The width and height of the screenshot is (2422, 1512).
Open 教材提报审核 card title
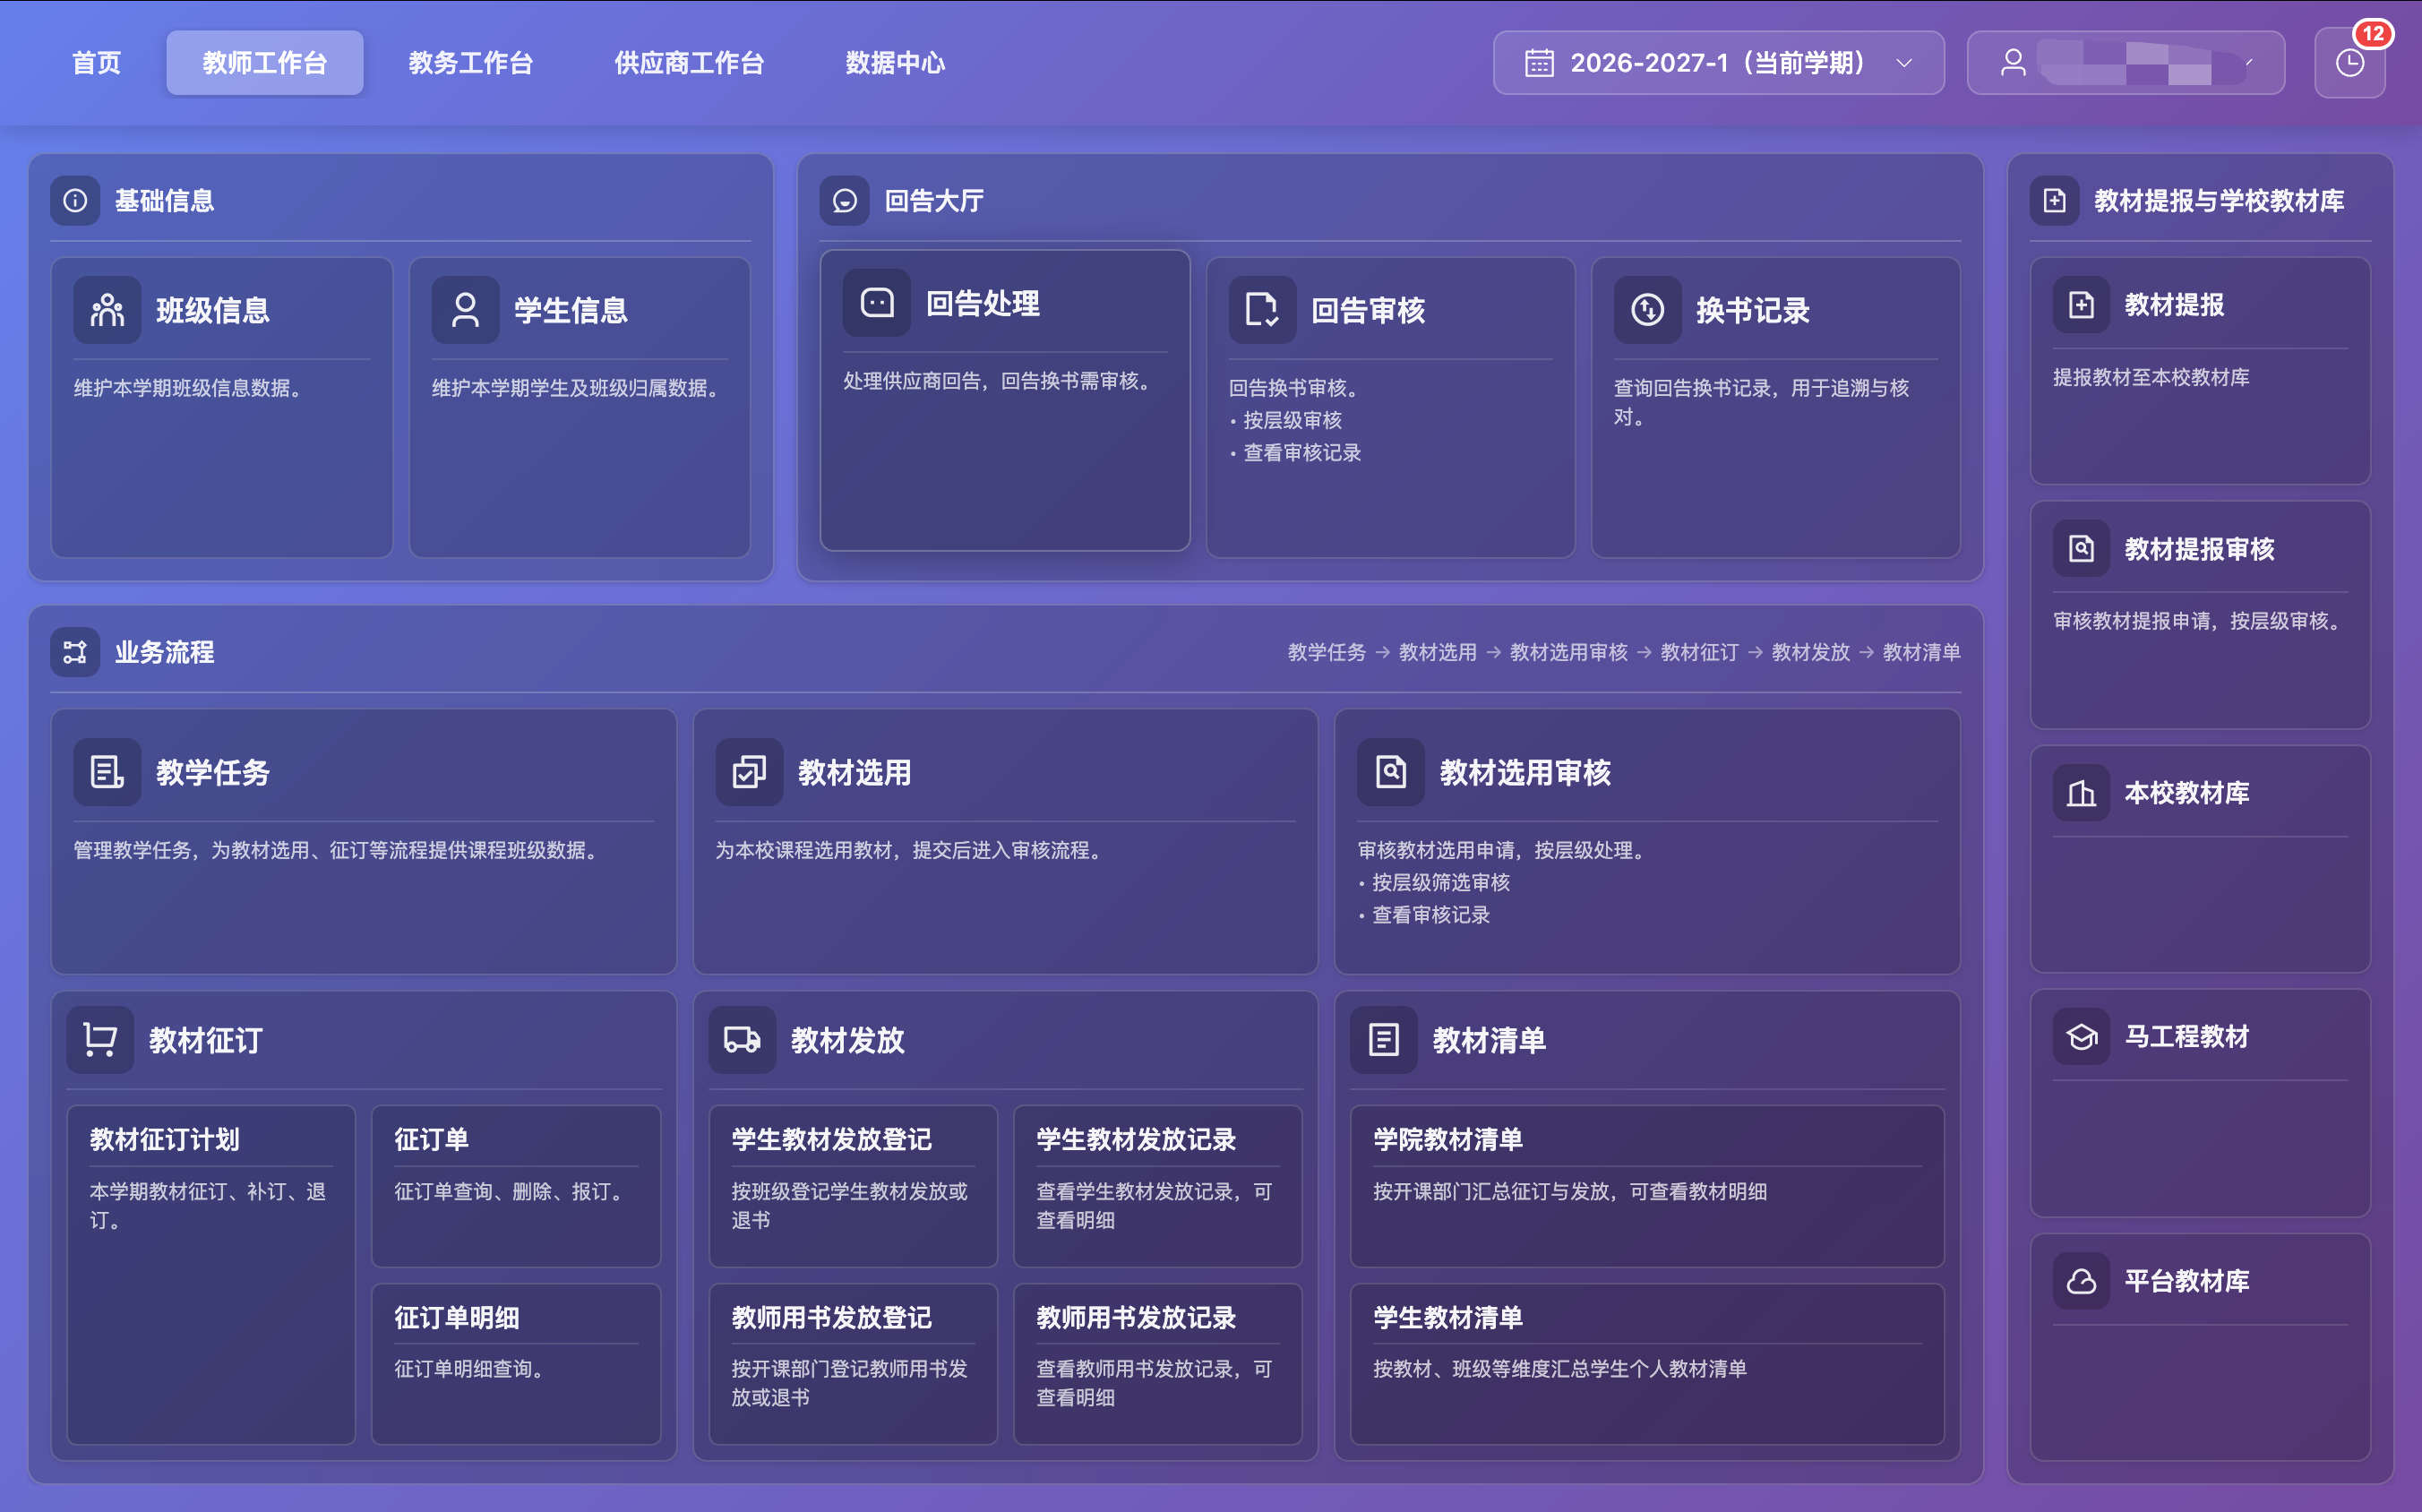point(2199,549)
